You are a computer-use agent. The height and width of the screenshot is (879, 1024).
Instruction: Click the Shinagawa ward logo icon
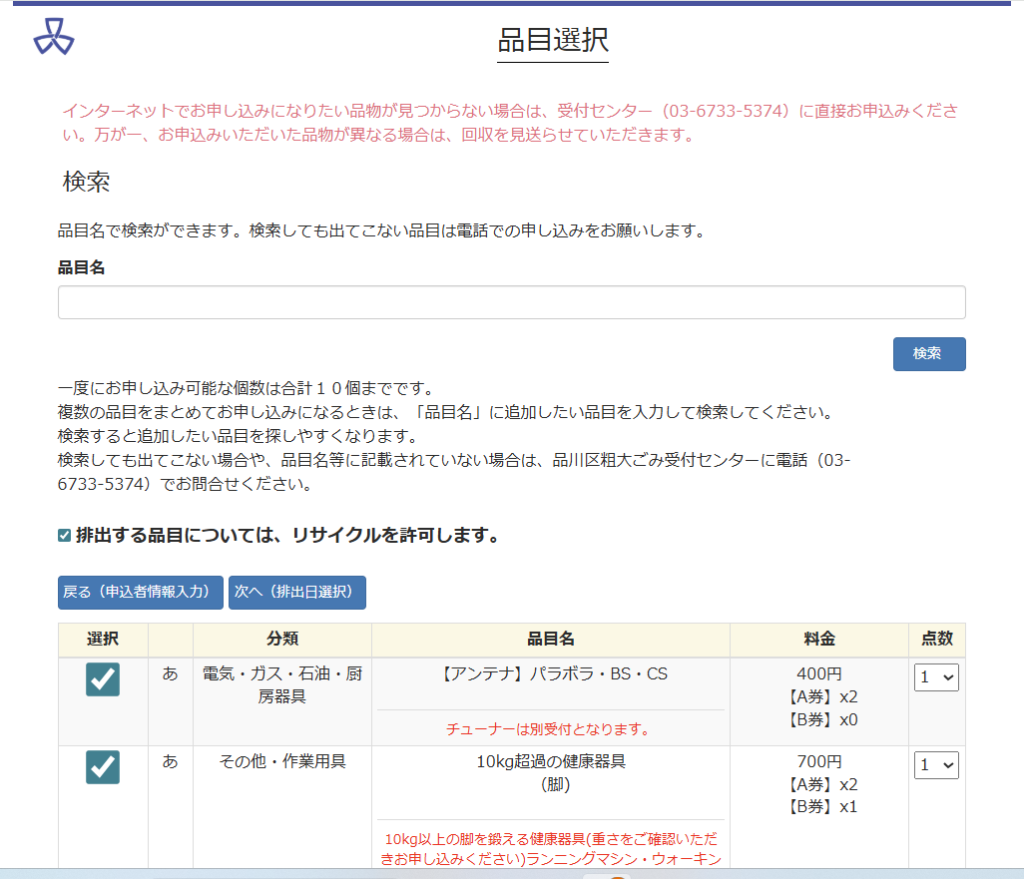(x=54, y=36)
